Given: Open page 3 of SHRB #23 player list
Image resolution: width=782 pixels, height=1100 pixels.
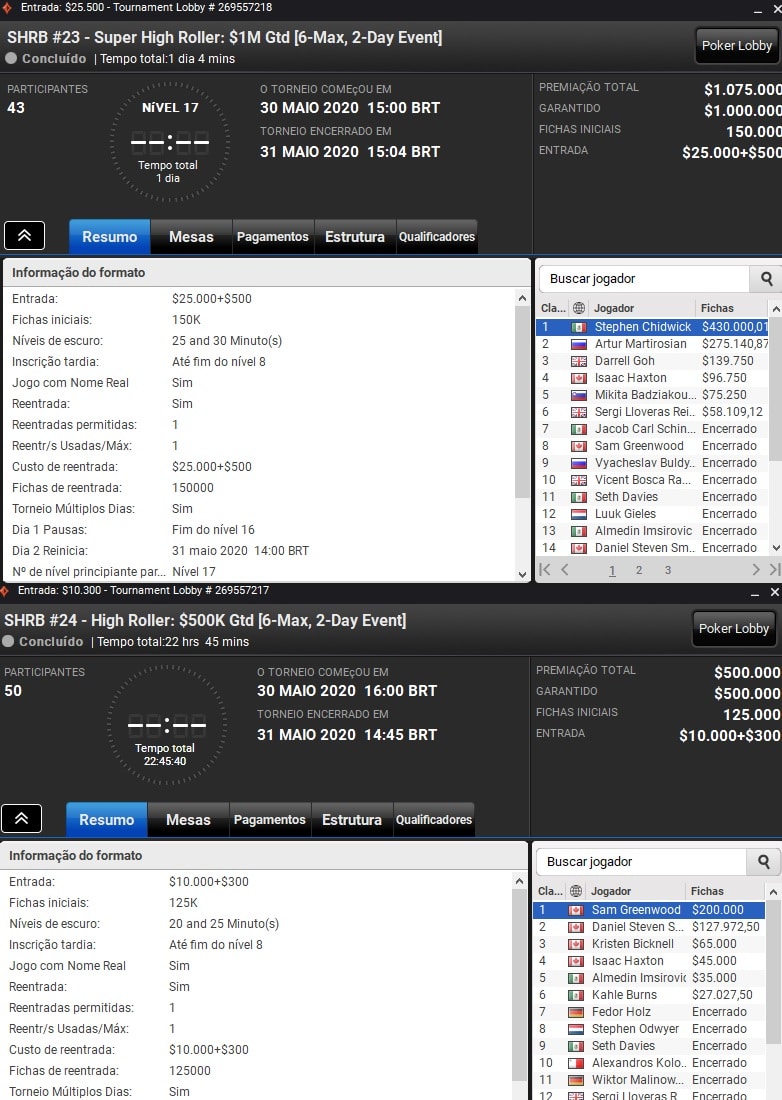Looking at the screenshot, I should (x=668, y=570).
